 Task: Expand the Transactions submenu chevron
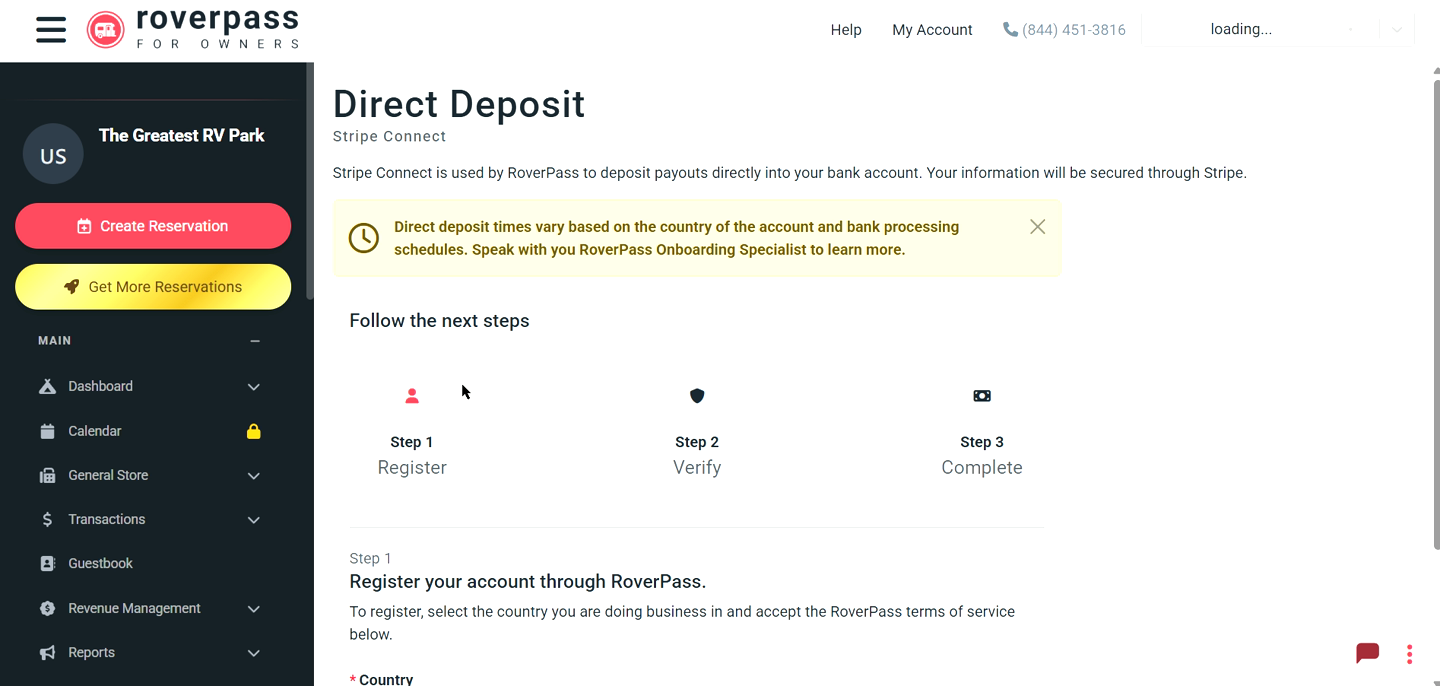(x=254, y=520)
